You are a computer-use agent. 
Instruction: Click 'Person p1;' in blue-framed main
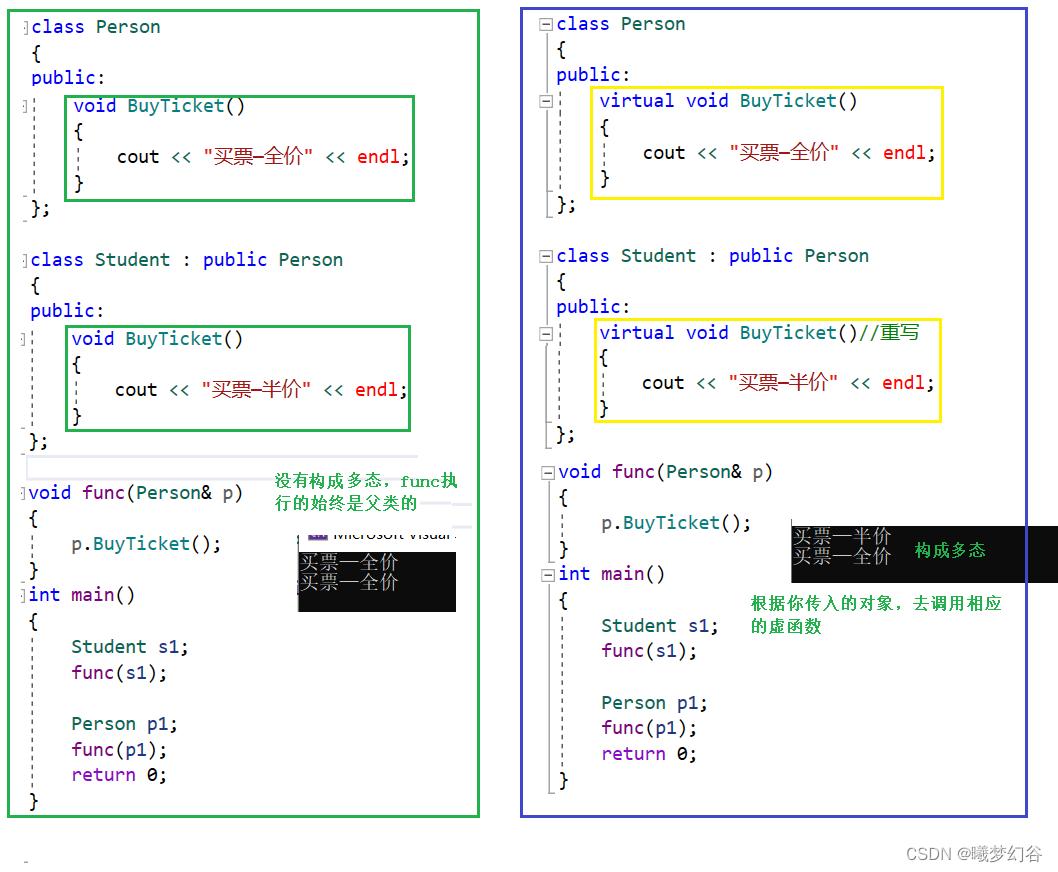click(x=654, y=703)
